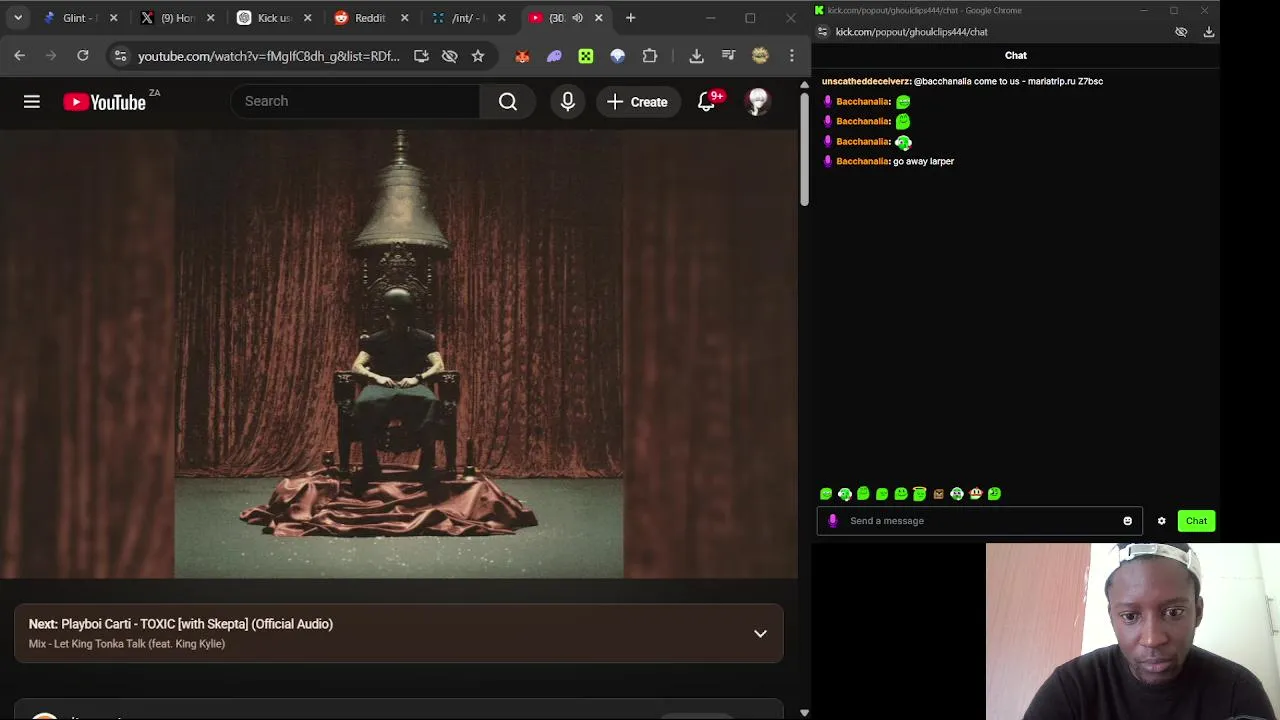Image resolution: width=1280 pixels, height=720 pixels.
Task: Open the Extensions puzzle menu
Action: 650,56
